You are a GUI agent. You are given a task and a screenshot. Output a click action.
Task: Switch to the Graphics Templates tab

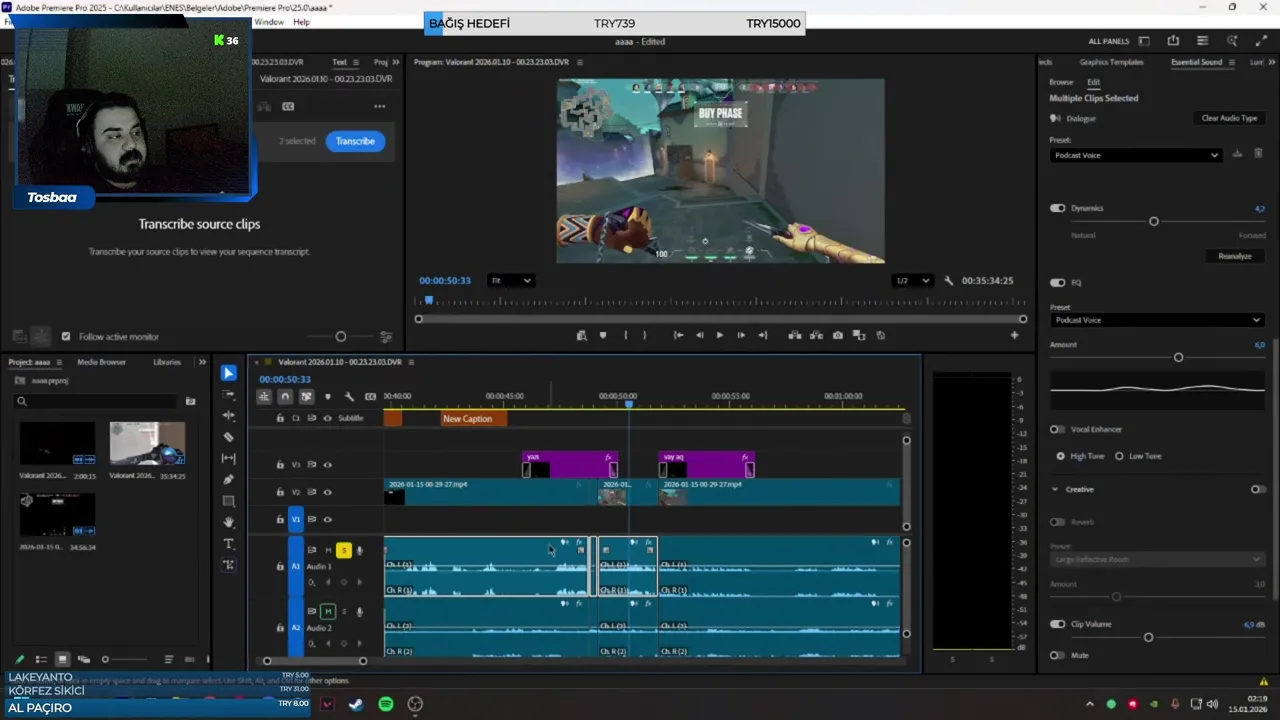pos(1111,62)
